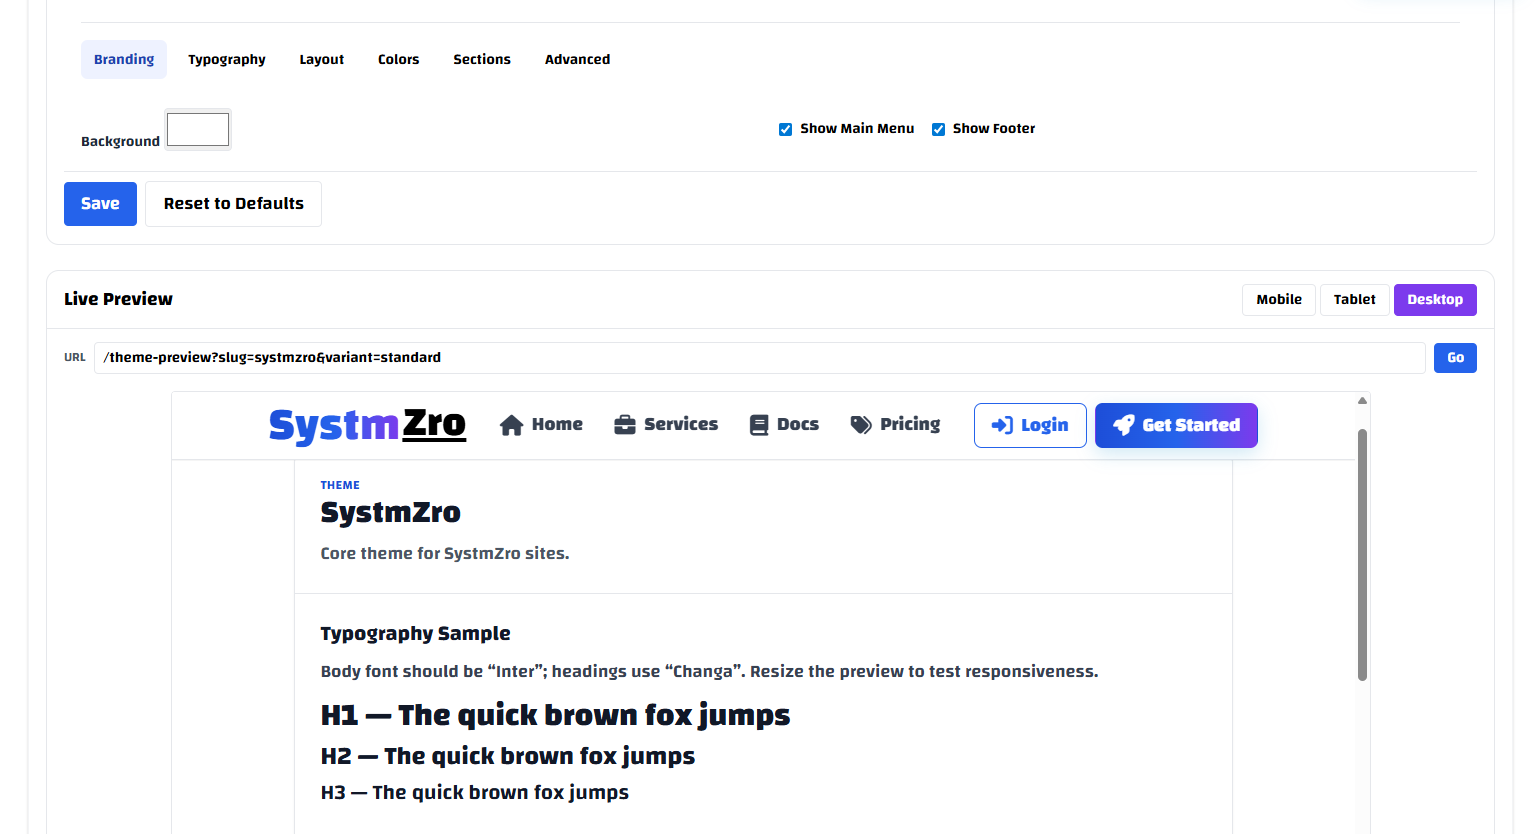Screen dimensions: 1535x834
Task: Open the Background color swatch
Action: pos(198,130)
